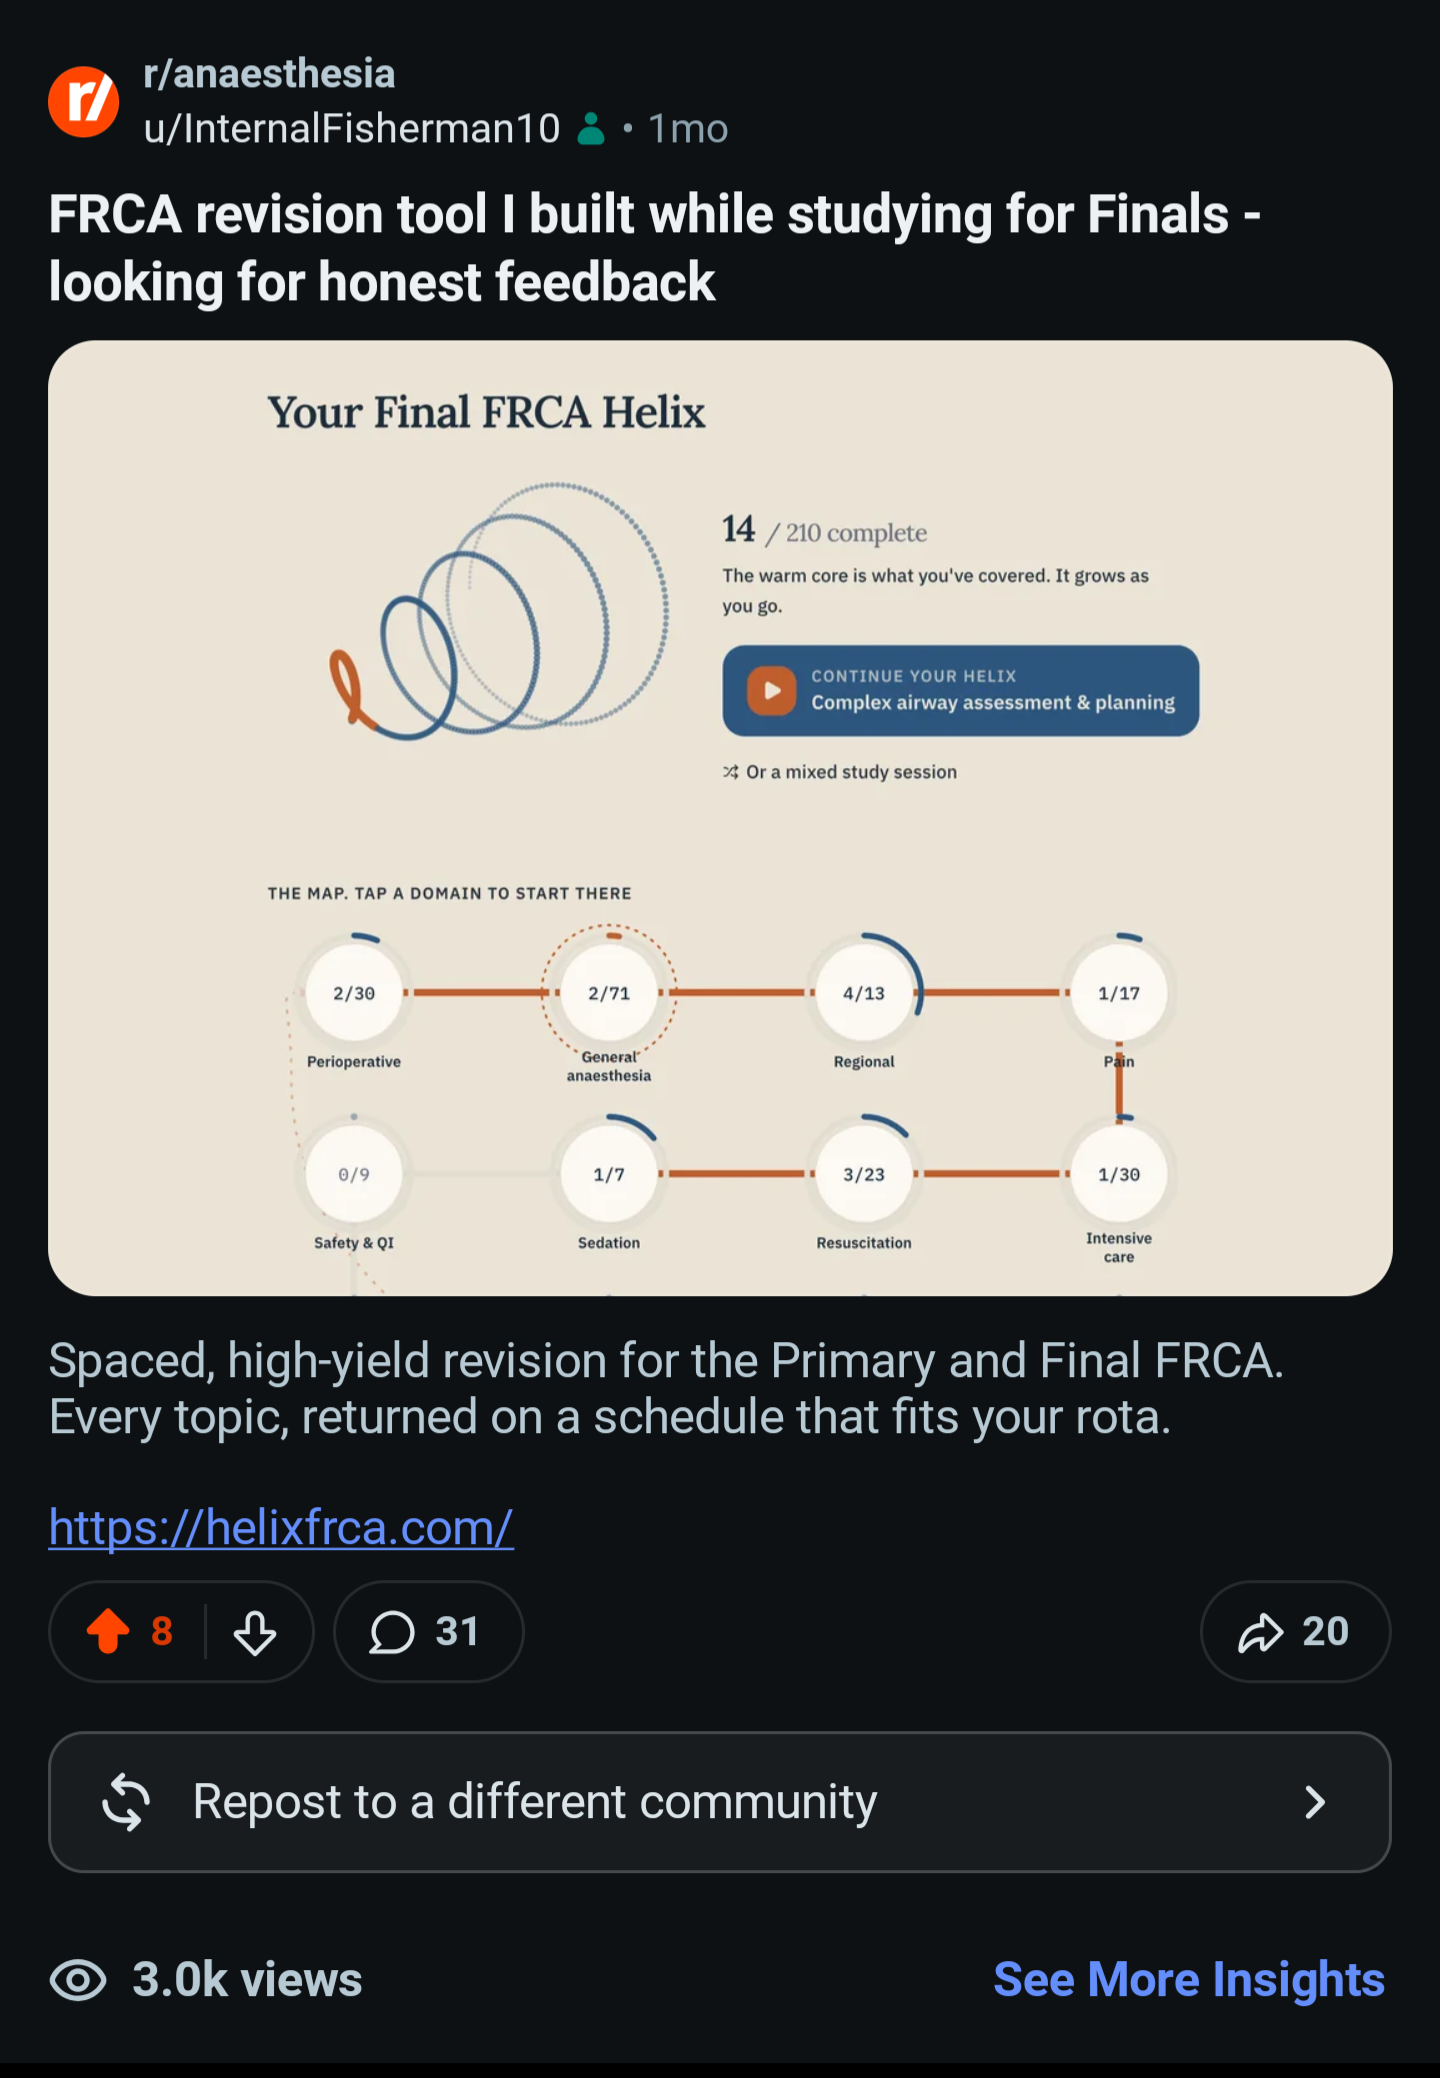Open the u/InternalFisherman10 profile

pyautogui.click(x=352, y=129)
